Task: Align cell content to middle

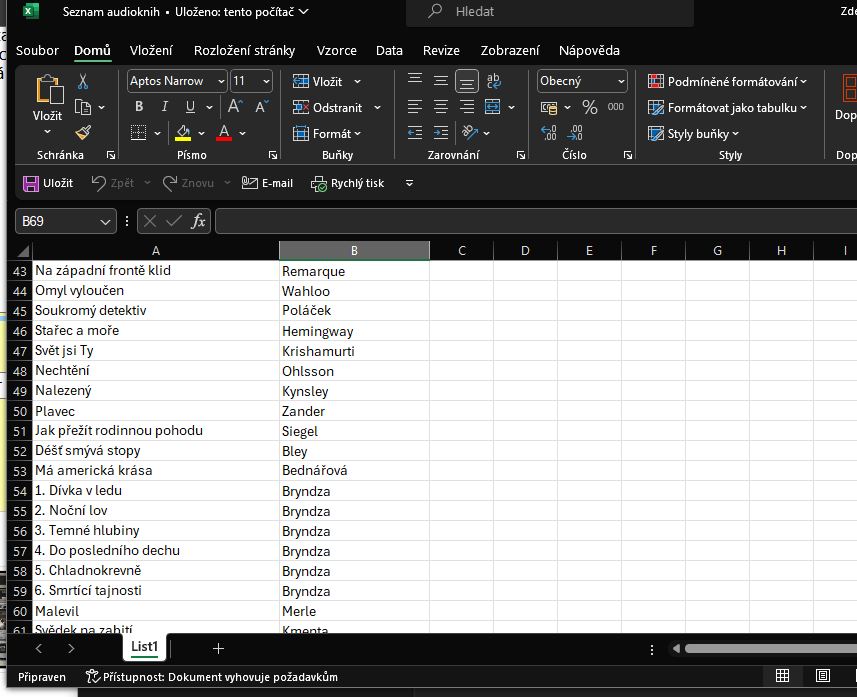Action: pos(441,81)
